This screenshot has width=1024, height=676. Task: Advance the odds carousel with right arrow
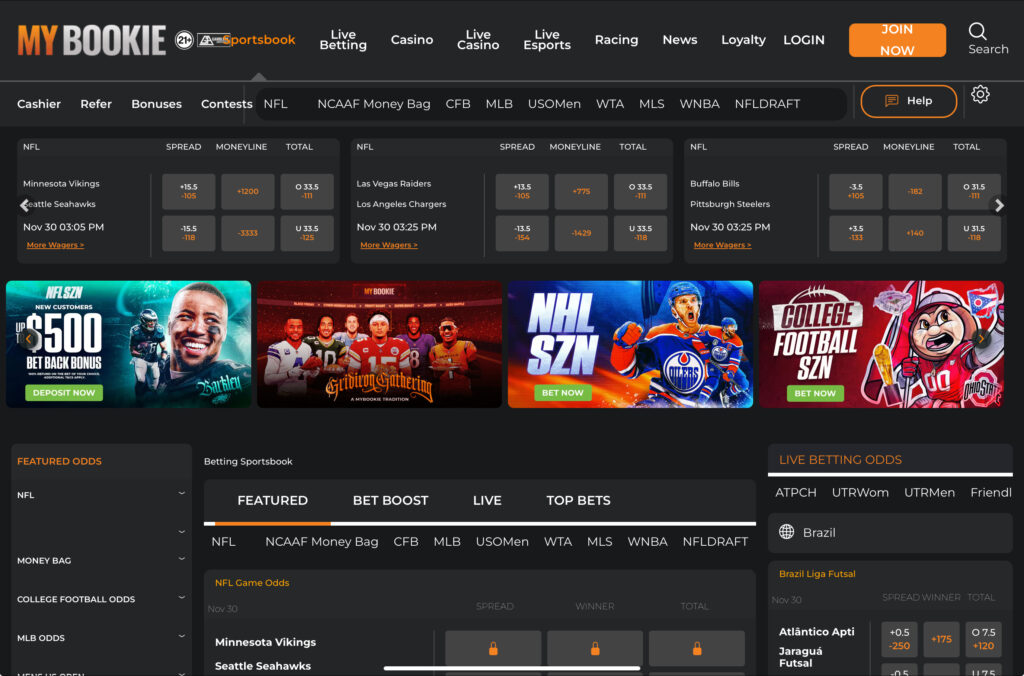pyautogui.click(x=999, y=205)
